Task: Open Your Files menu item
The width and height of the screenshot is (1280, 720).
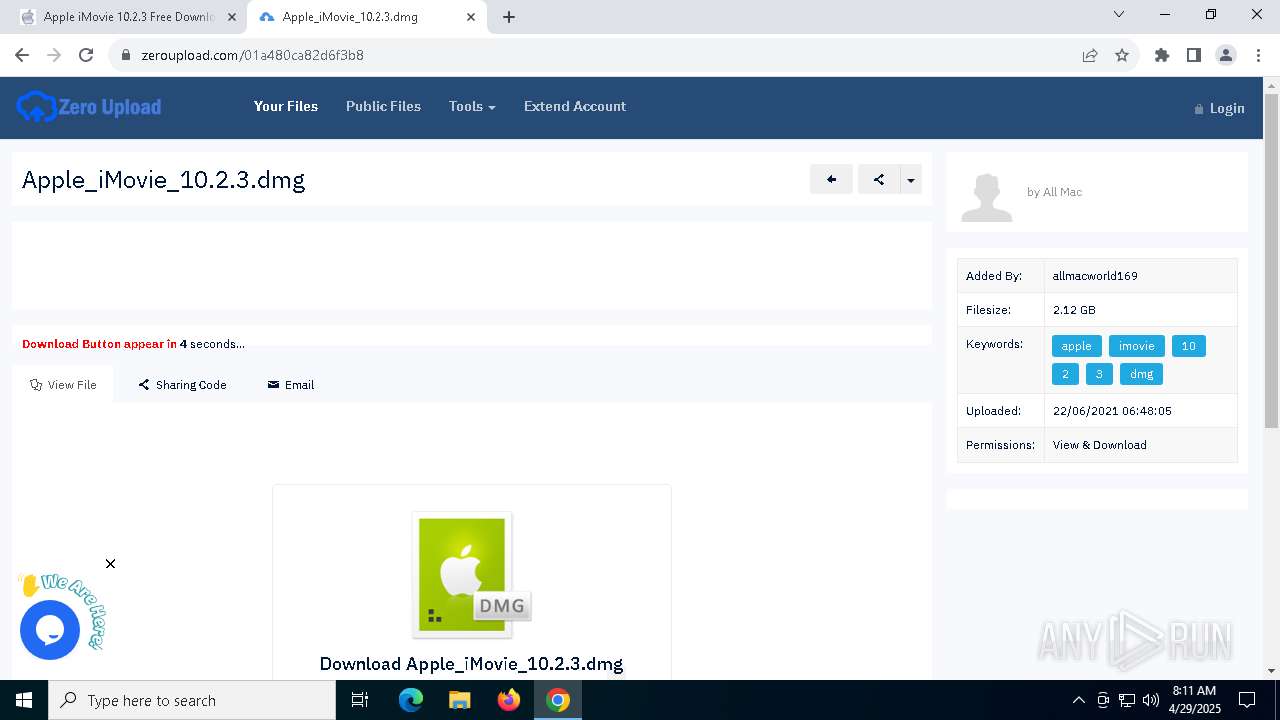Action: pos(286,106)
